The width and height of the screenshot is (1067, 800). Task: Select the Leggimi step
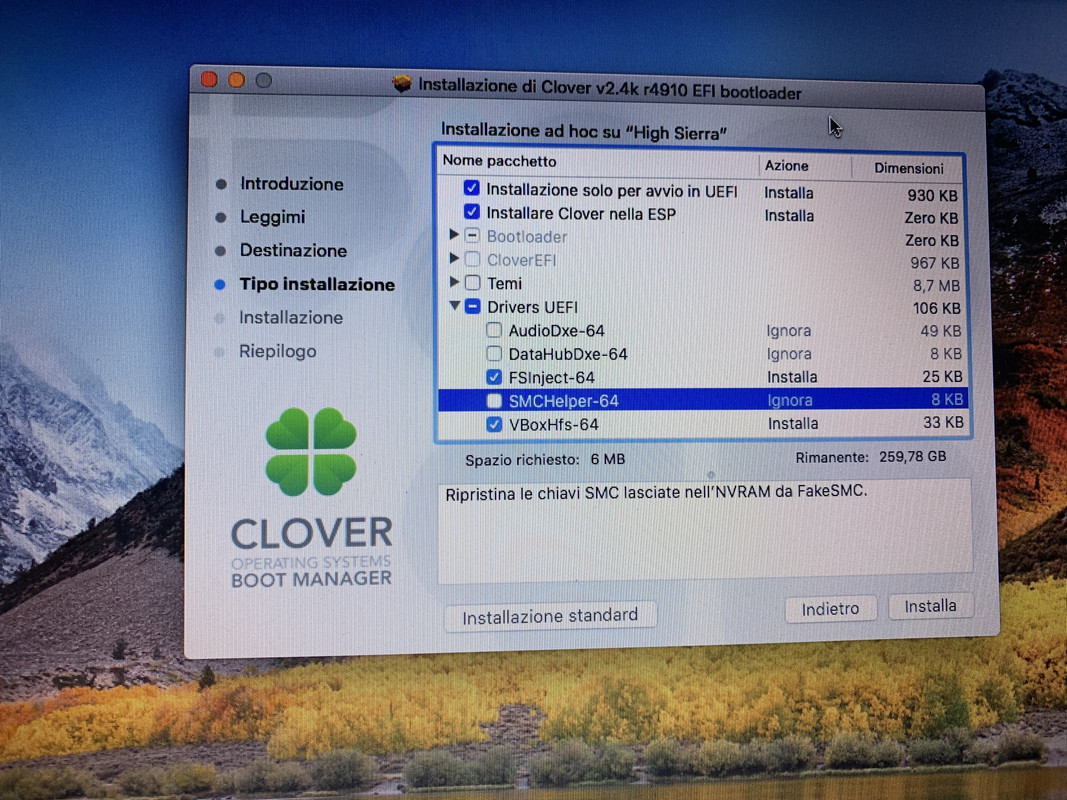[x=272, y=217]
